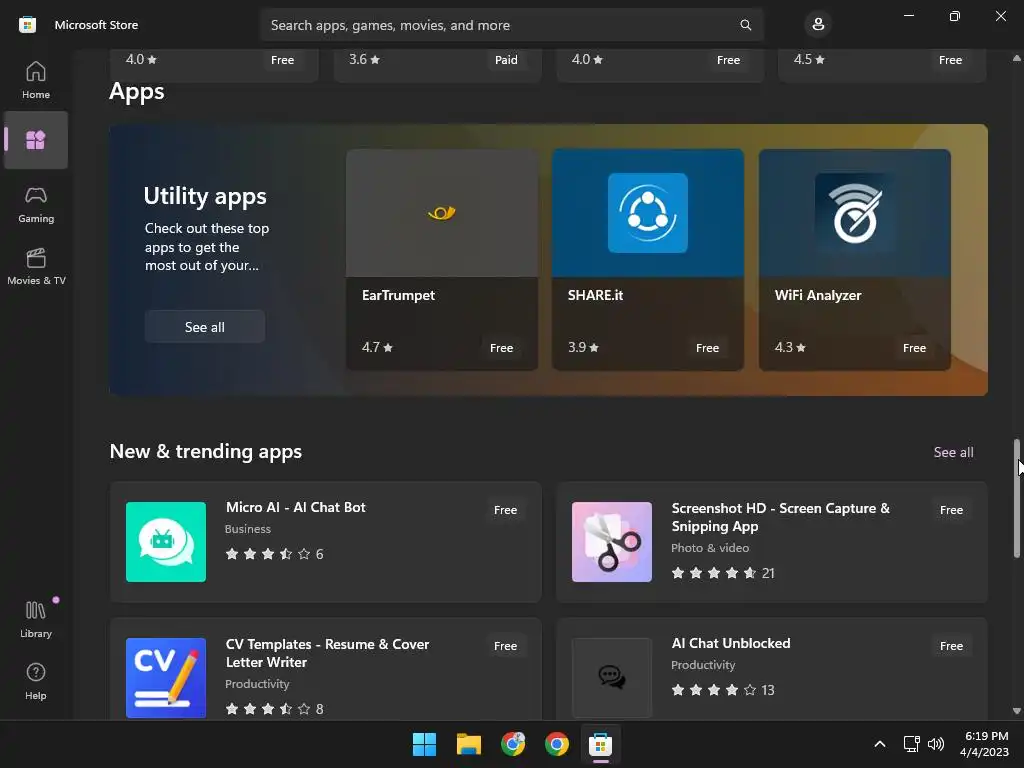
Task: Click Free price on SHARE.it card
Action: [707, 347]
